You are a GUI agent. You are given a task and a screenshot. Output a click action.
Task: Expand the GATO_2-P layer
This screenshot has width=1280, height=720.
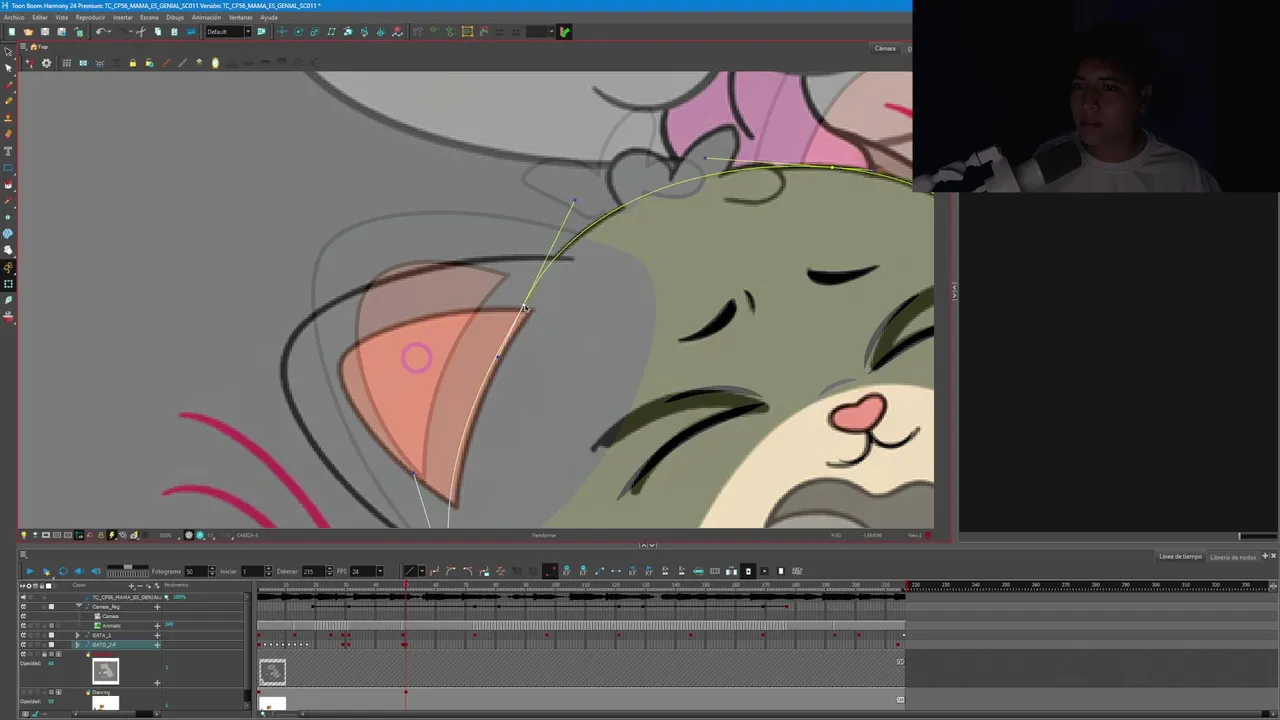point(78,645)
